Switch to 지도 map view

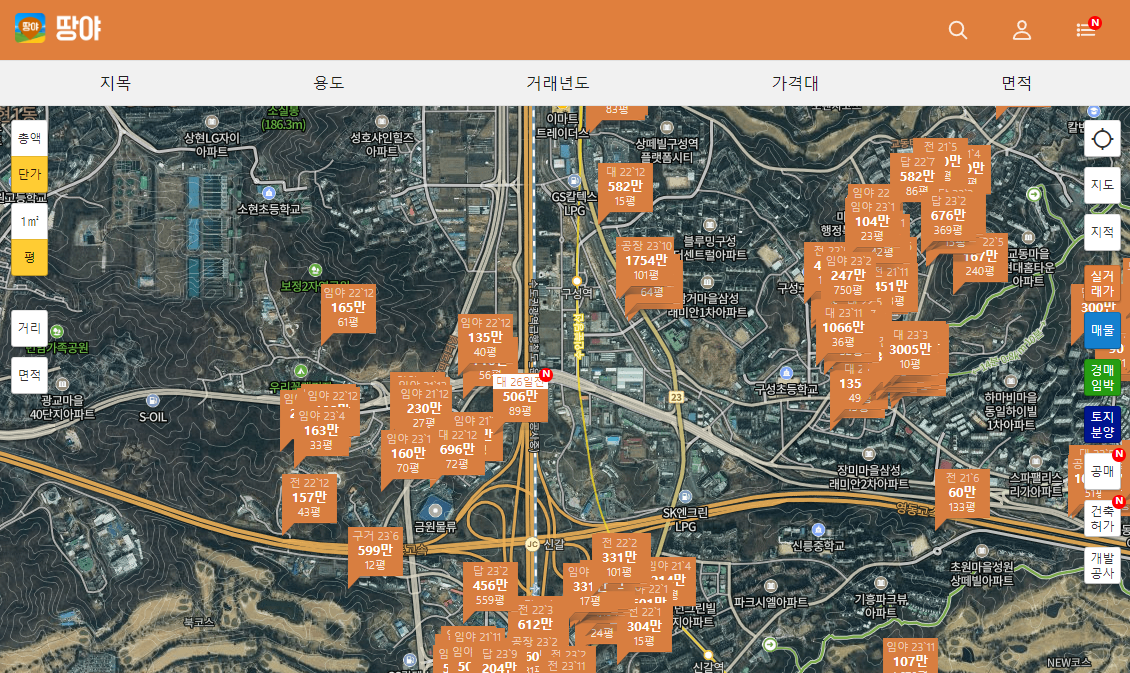tap(1102, 185)
